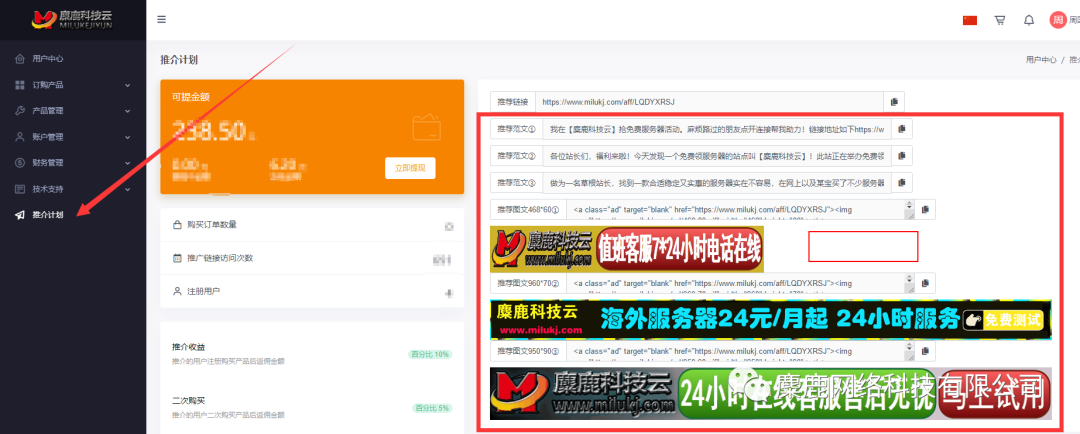Click the 推荐范文③ text field
Screen dimensions: 1080x434
717,183
